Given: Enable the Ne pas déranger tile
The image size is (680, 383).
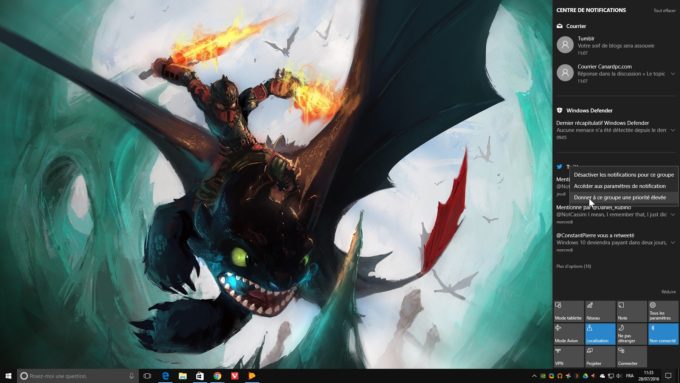Looking at the screenshot, I should coord(631,334).
